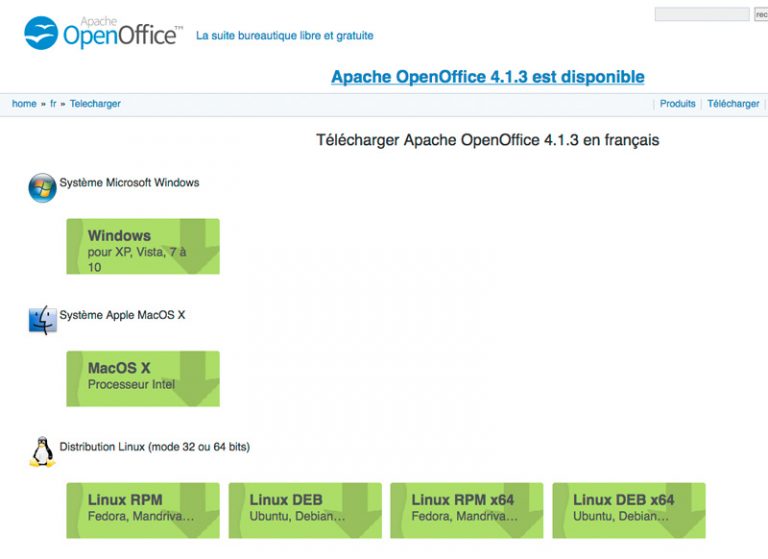Download the Linux DEB 32-bit package
This screenshot has width=768, height=559.
(x=305, y=510)
